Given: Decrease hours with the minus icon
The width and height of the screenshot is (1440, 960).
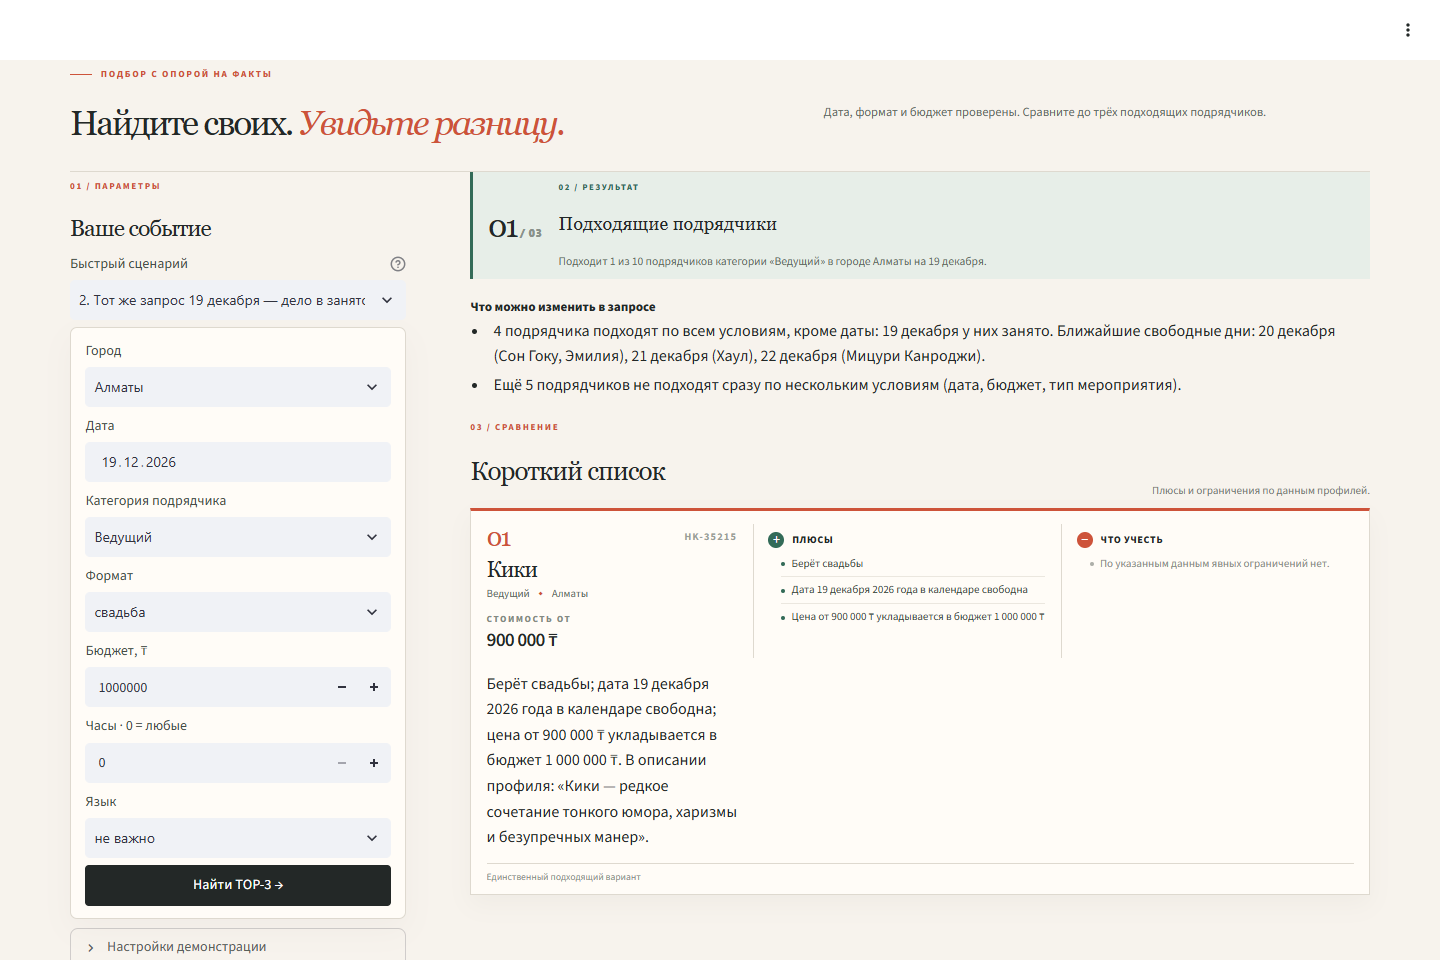Looking at the screenshot, I should [x=342, y=763].
